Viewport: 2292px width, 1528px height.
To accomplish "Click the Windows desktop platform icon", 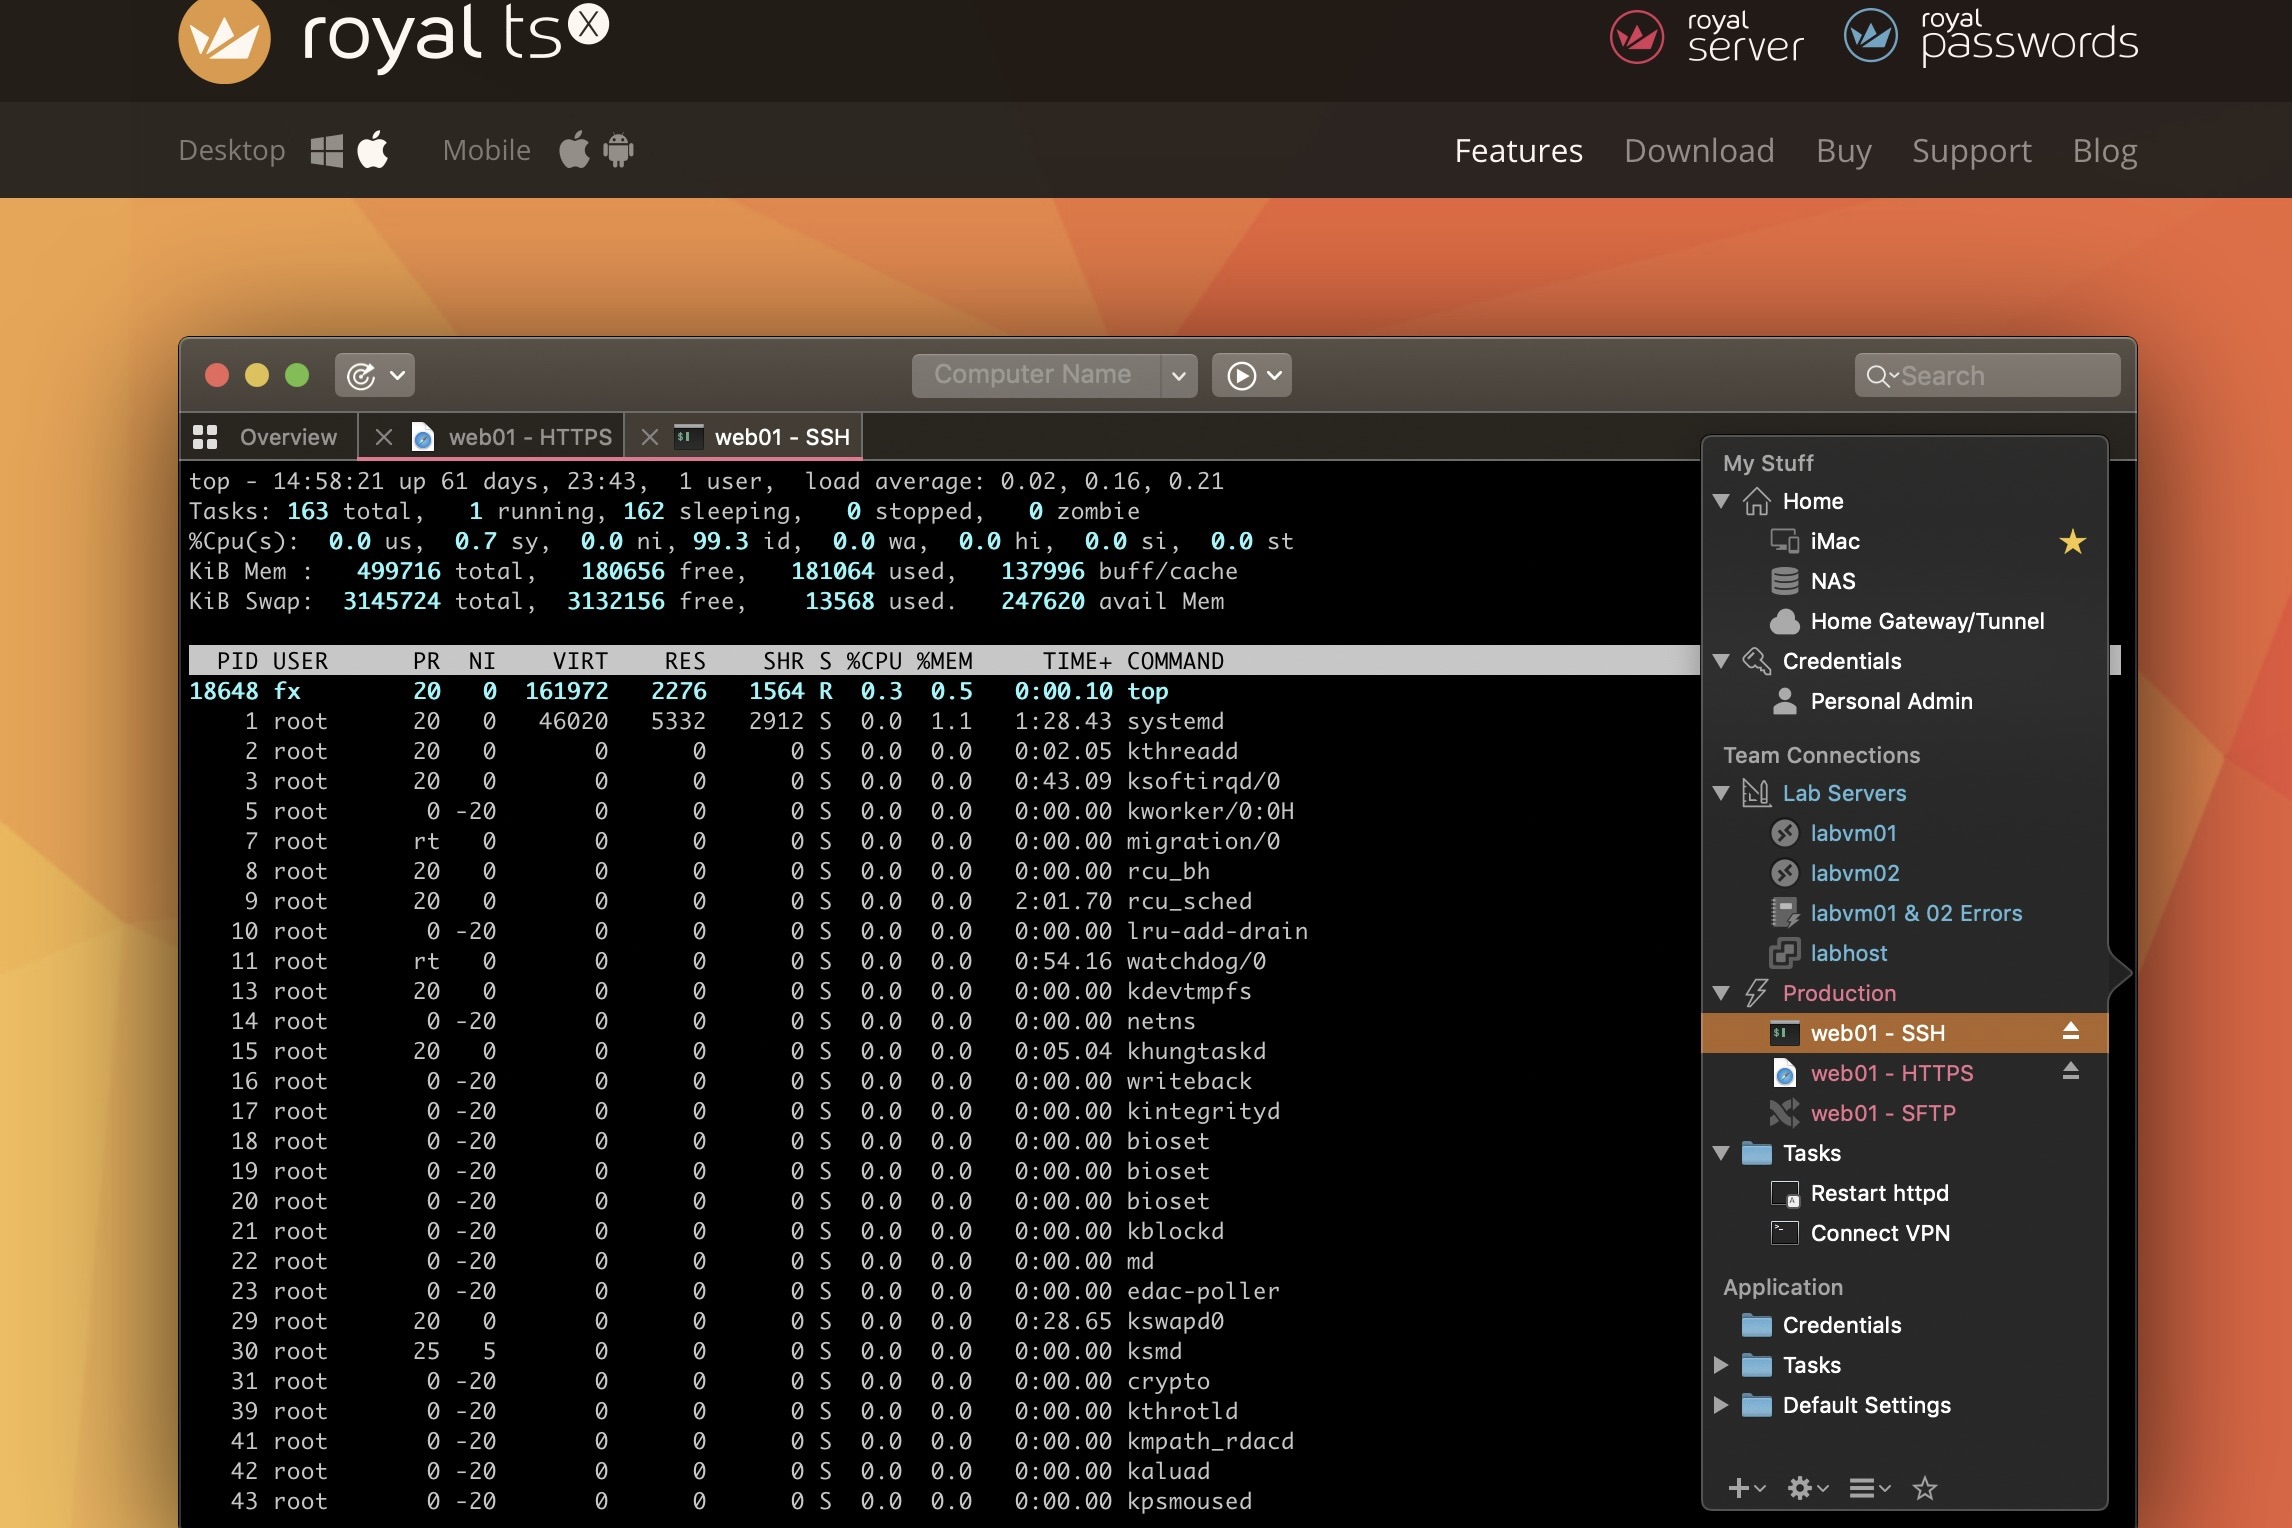I will click(x=326, y=151).
